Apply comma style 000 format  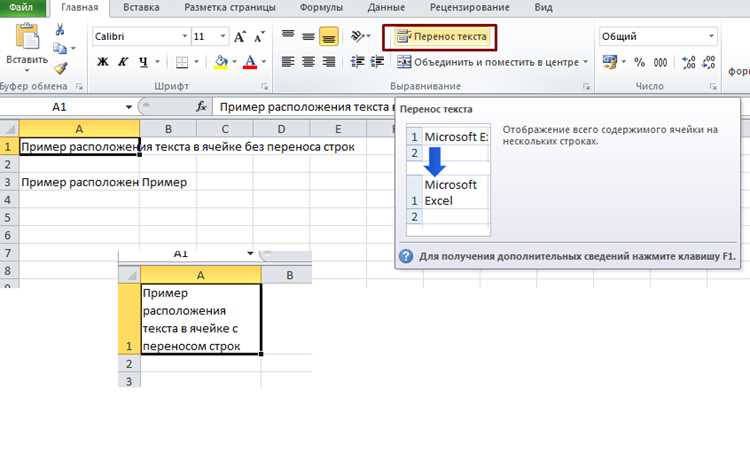click(x=661, y=62)
